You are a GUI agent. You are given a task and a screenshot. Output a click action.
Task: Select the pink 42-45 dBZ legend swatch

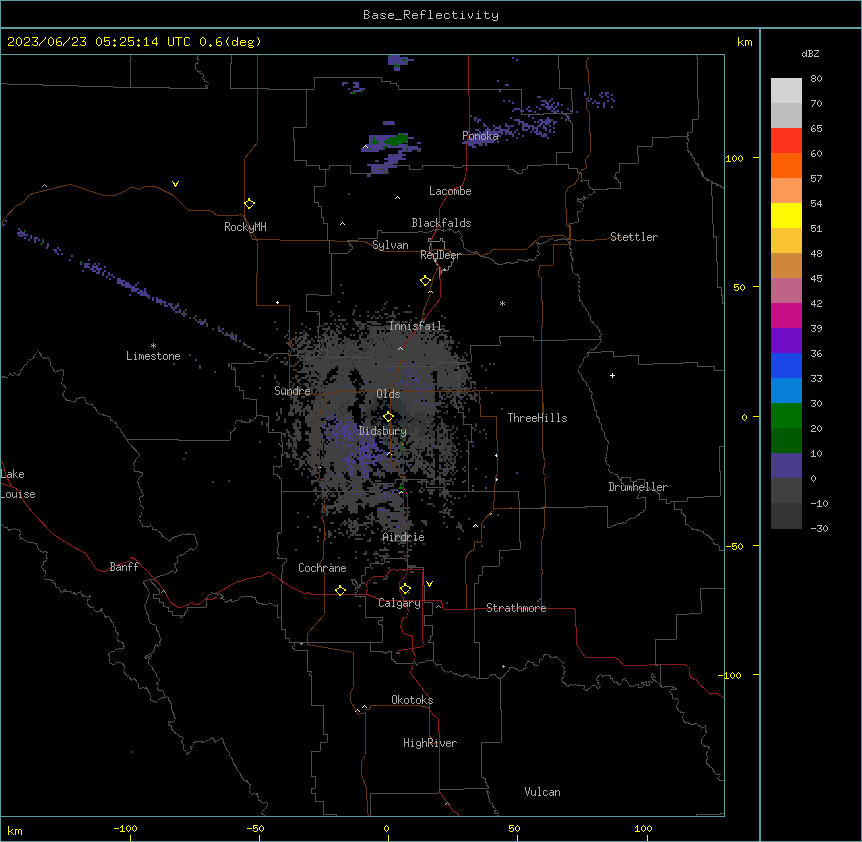click(786, 291)
